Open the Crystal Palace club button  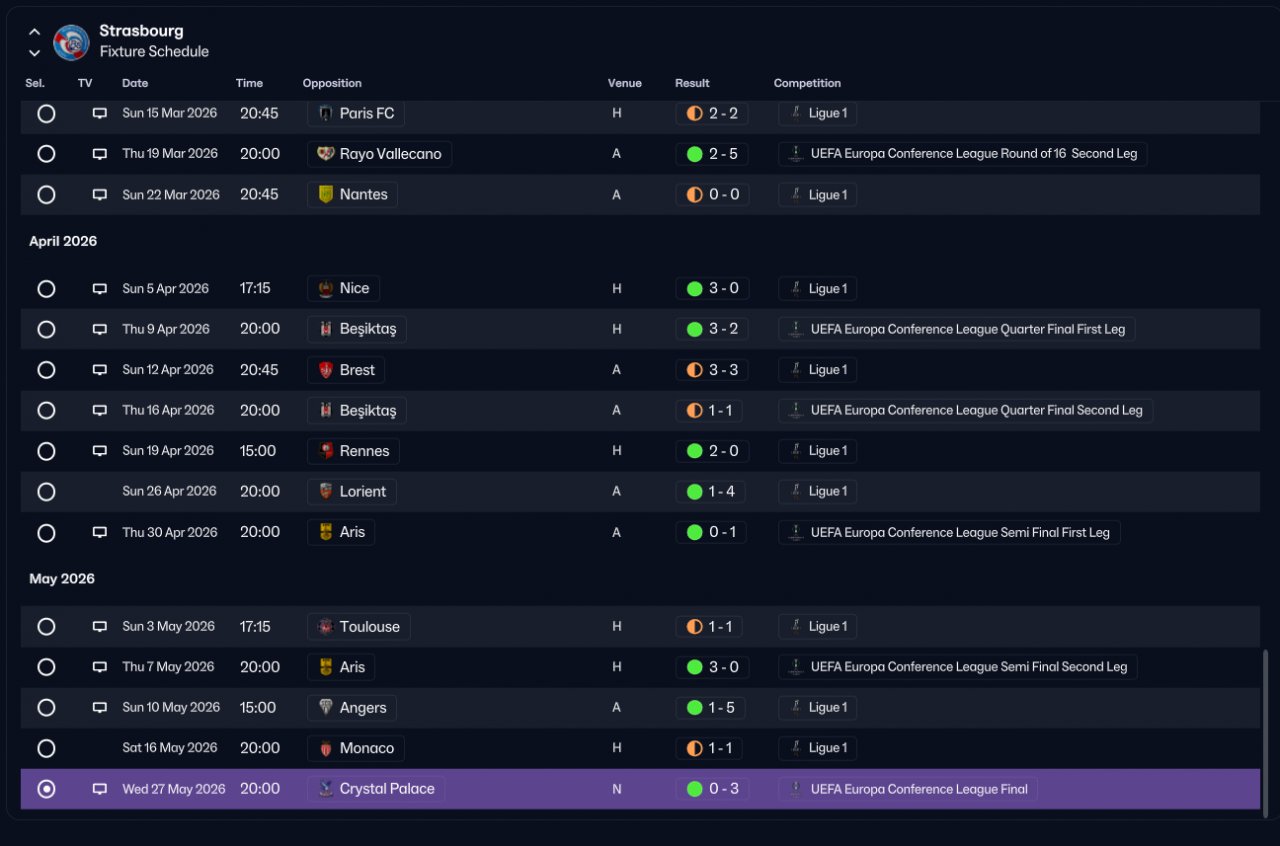point(376,789)
